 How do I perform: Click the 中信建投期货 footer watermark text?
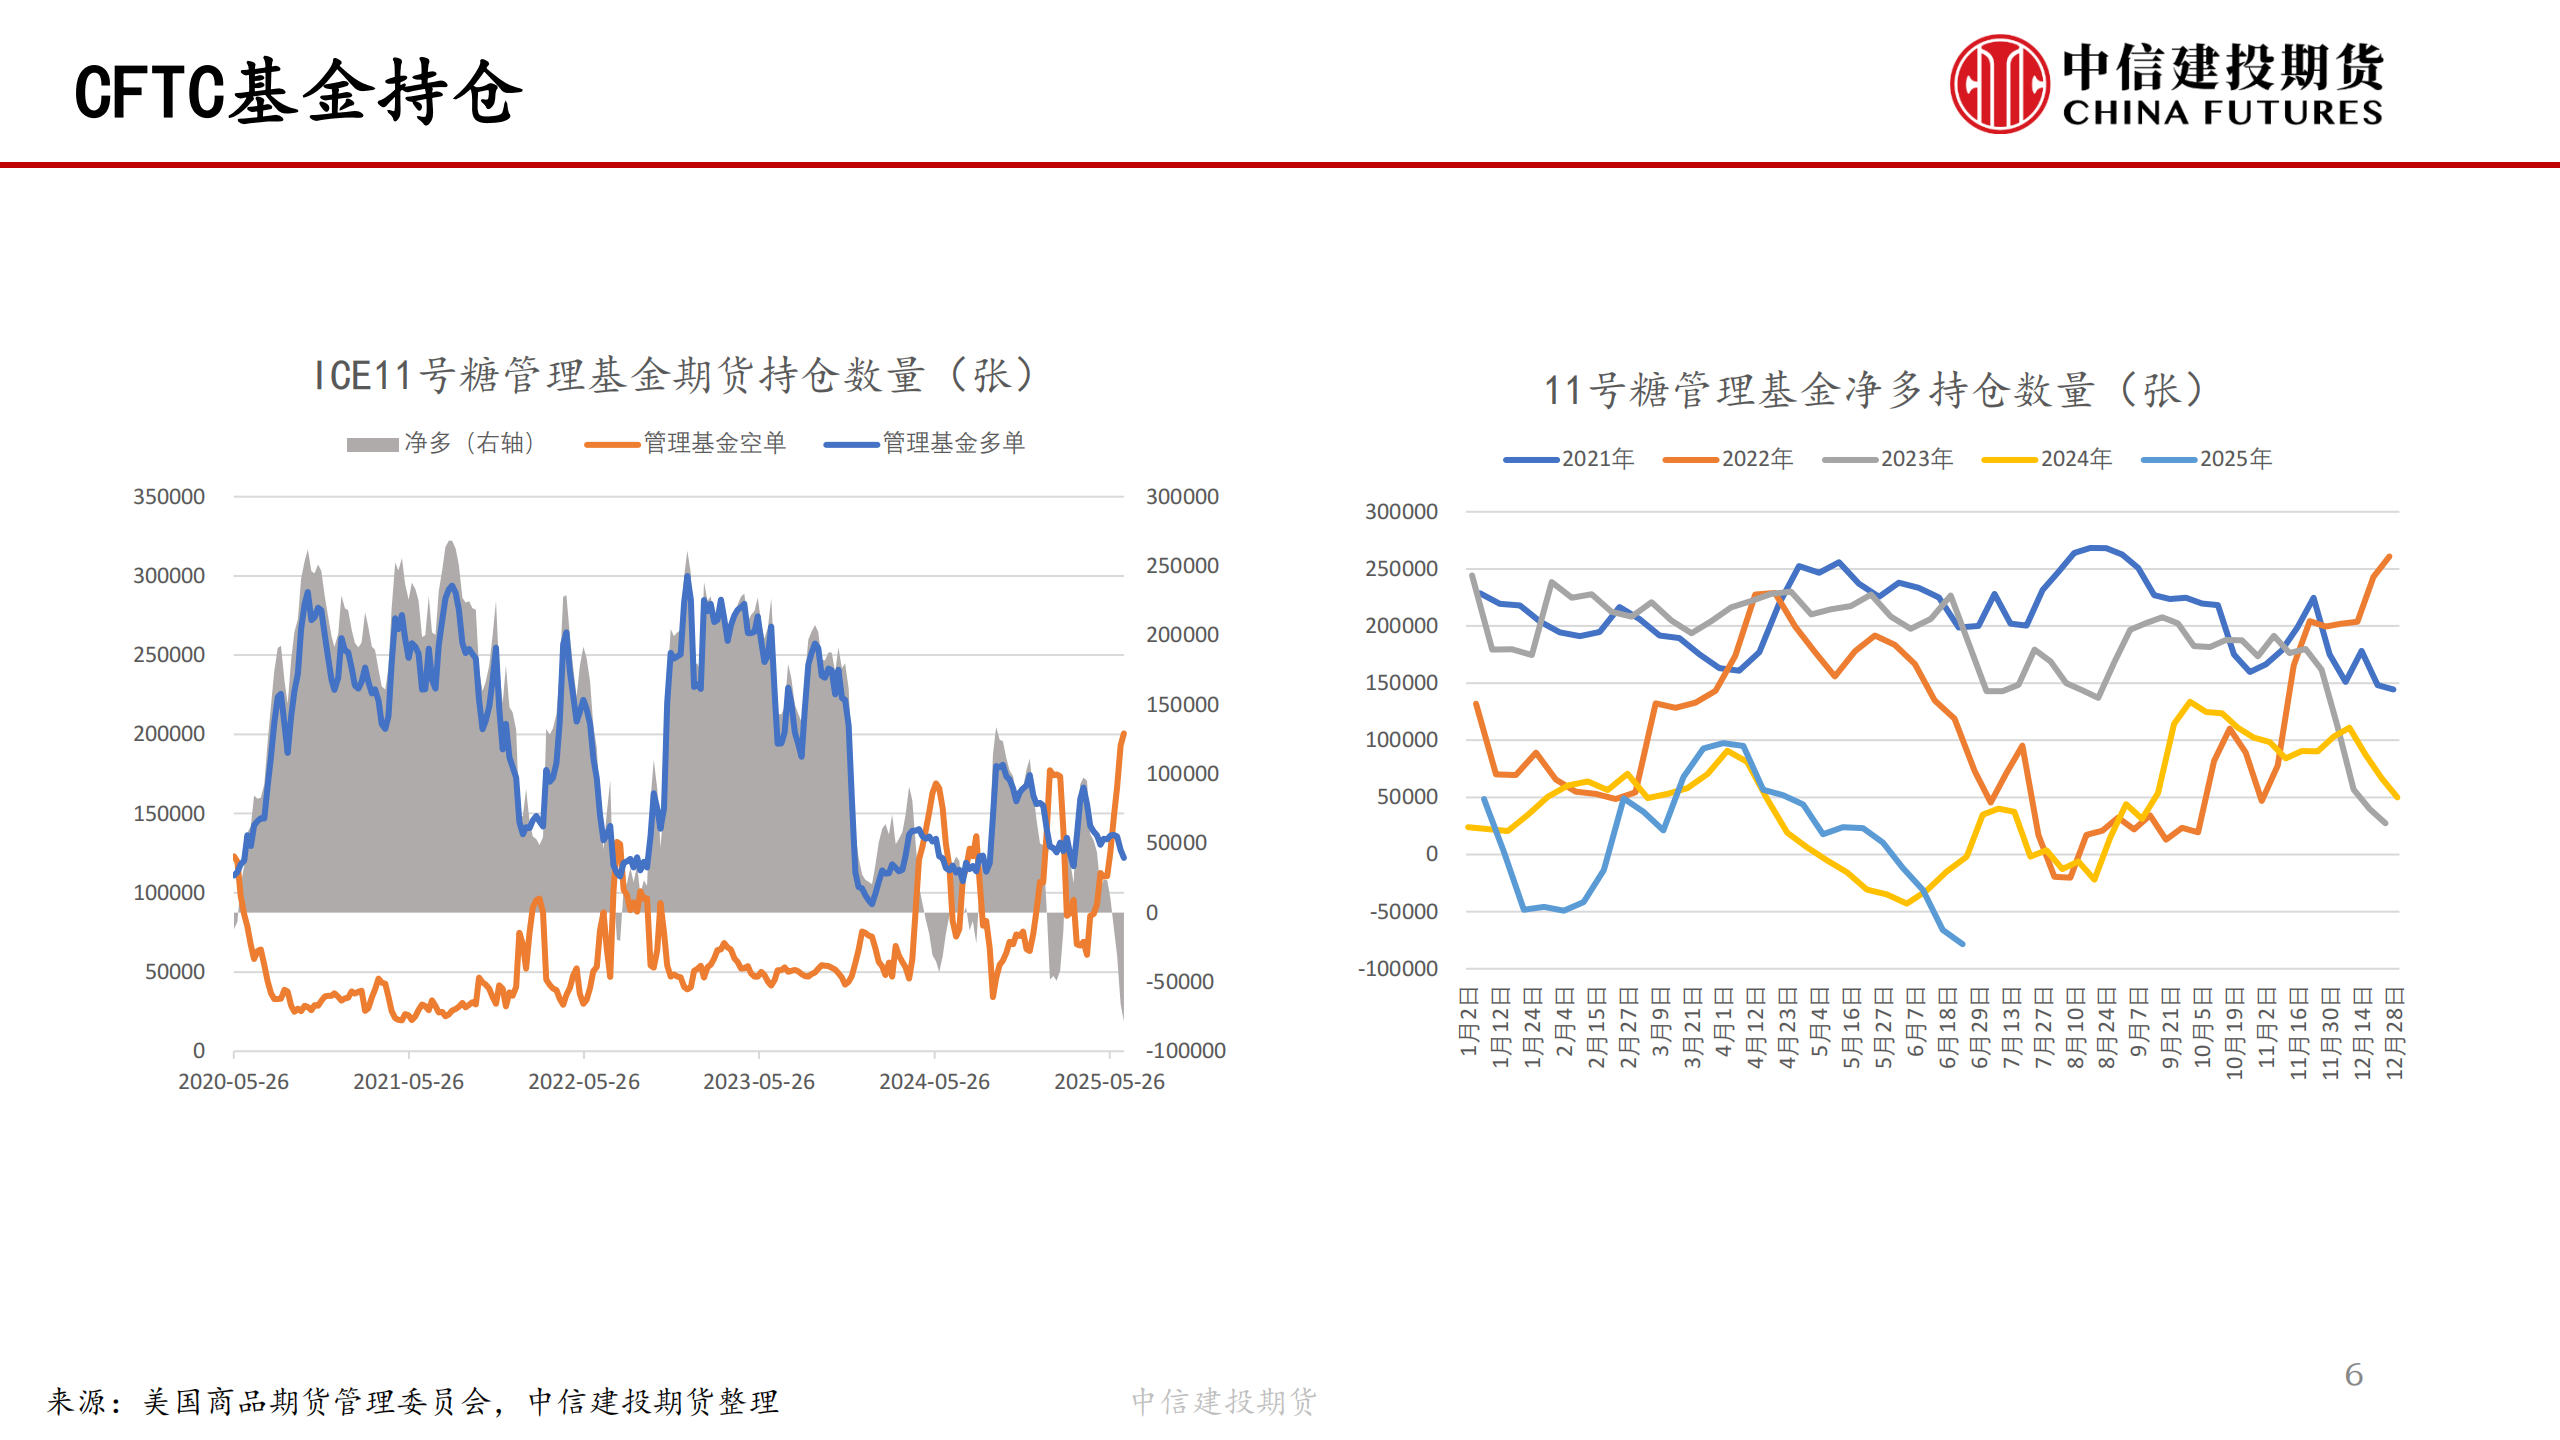(x=1224, y=1402)
